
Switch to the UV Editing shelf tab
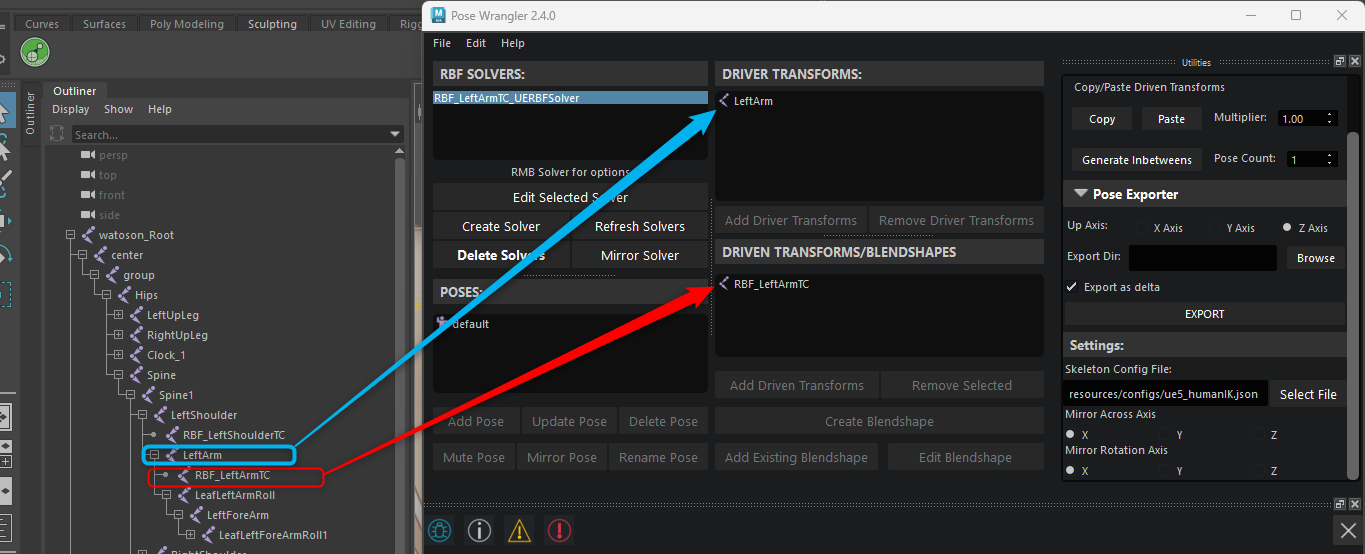349,24
